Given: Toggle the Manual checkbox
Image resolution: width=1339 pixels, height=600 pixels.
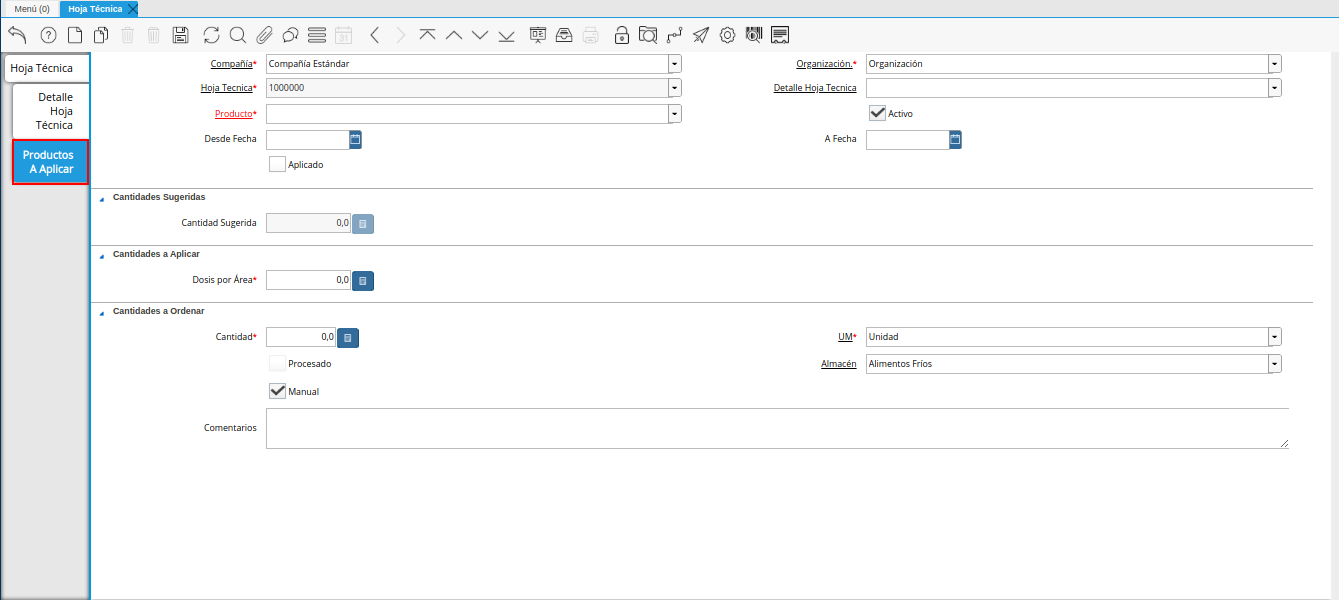Looking at the screenshot, I should 277,391.
